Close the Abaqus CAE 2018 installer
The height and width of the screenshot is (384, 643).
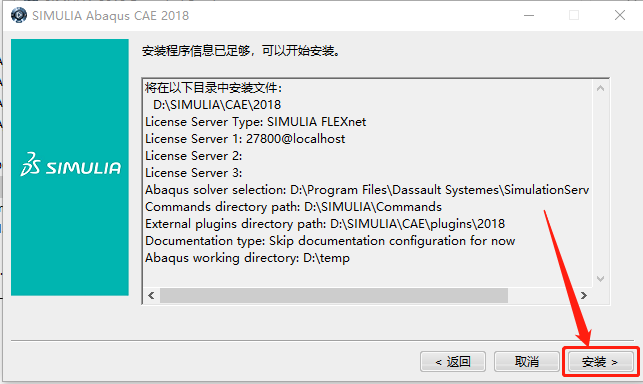[620, 16]
